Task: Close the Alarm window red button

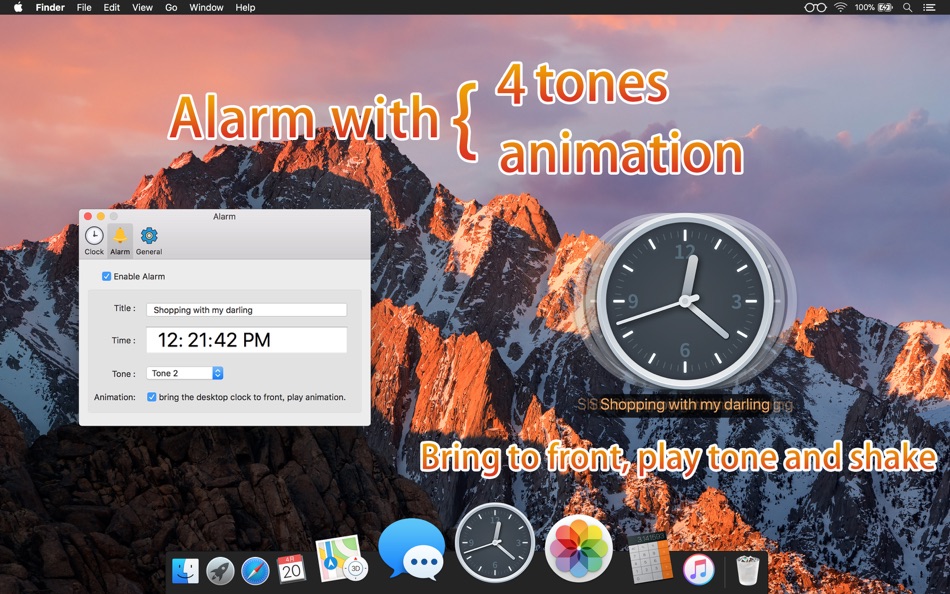Action: 88,216
